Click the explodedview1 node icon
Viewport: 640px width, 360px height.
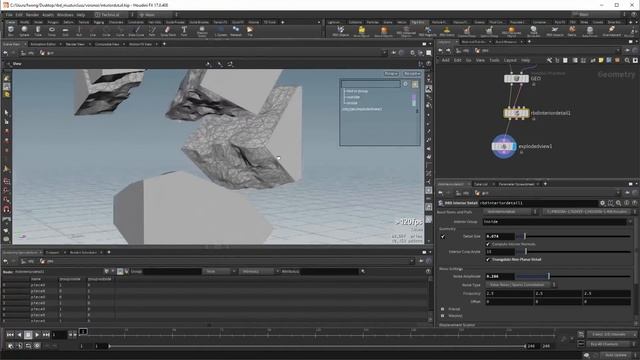click(504, 146)
